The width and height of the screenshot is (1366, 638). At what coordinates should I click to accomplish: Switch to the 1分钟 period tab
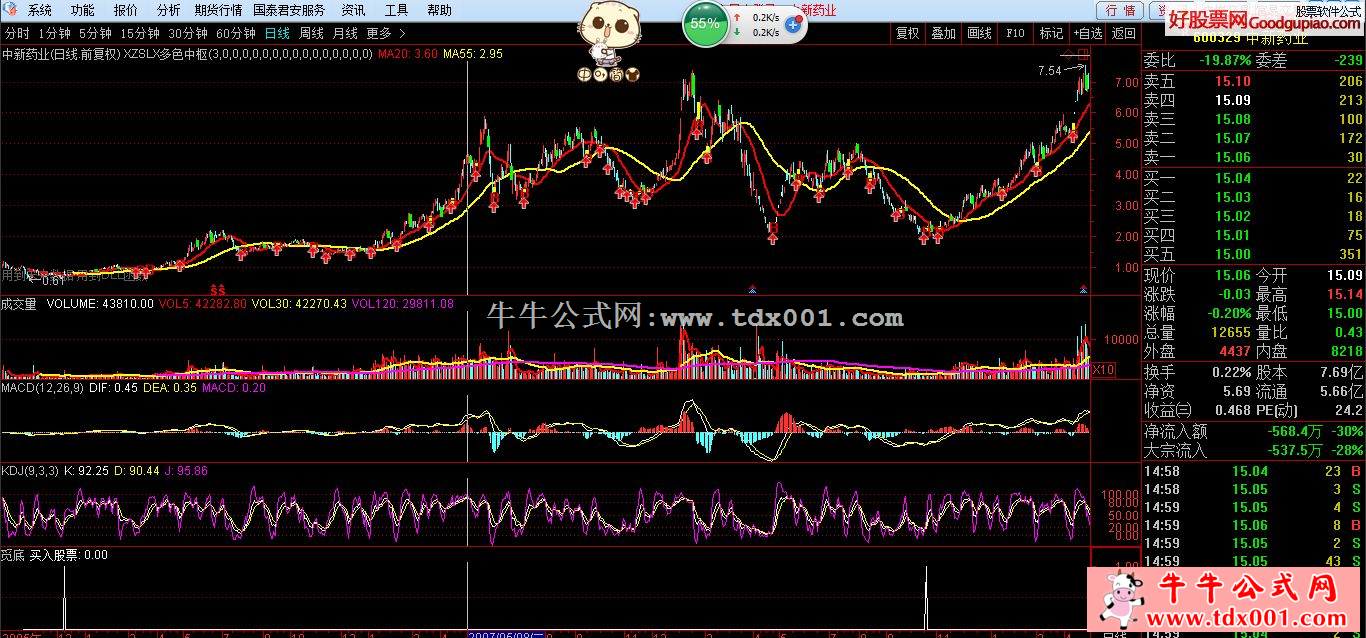(x=55, y=33)
